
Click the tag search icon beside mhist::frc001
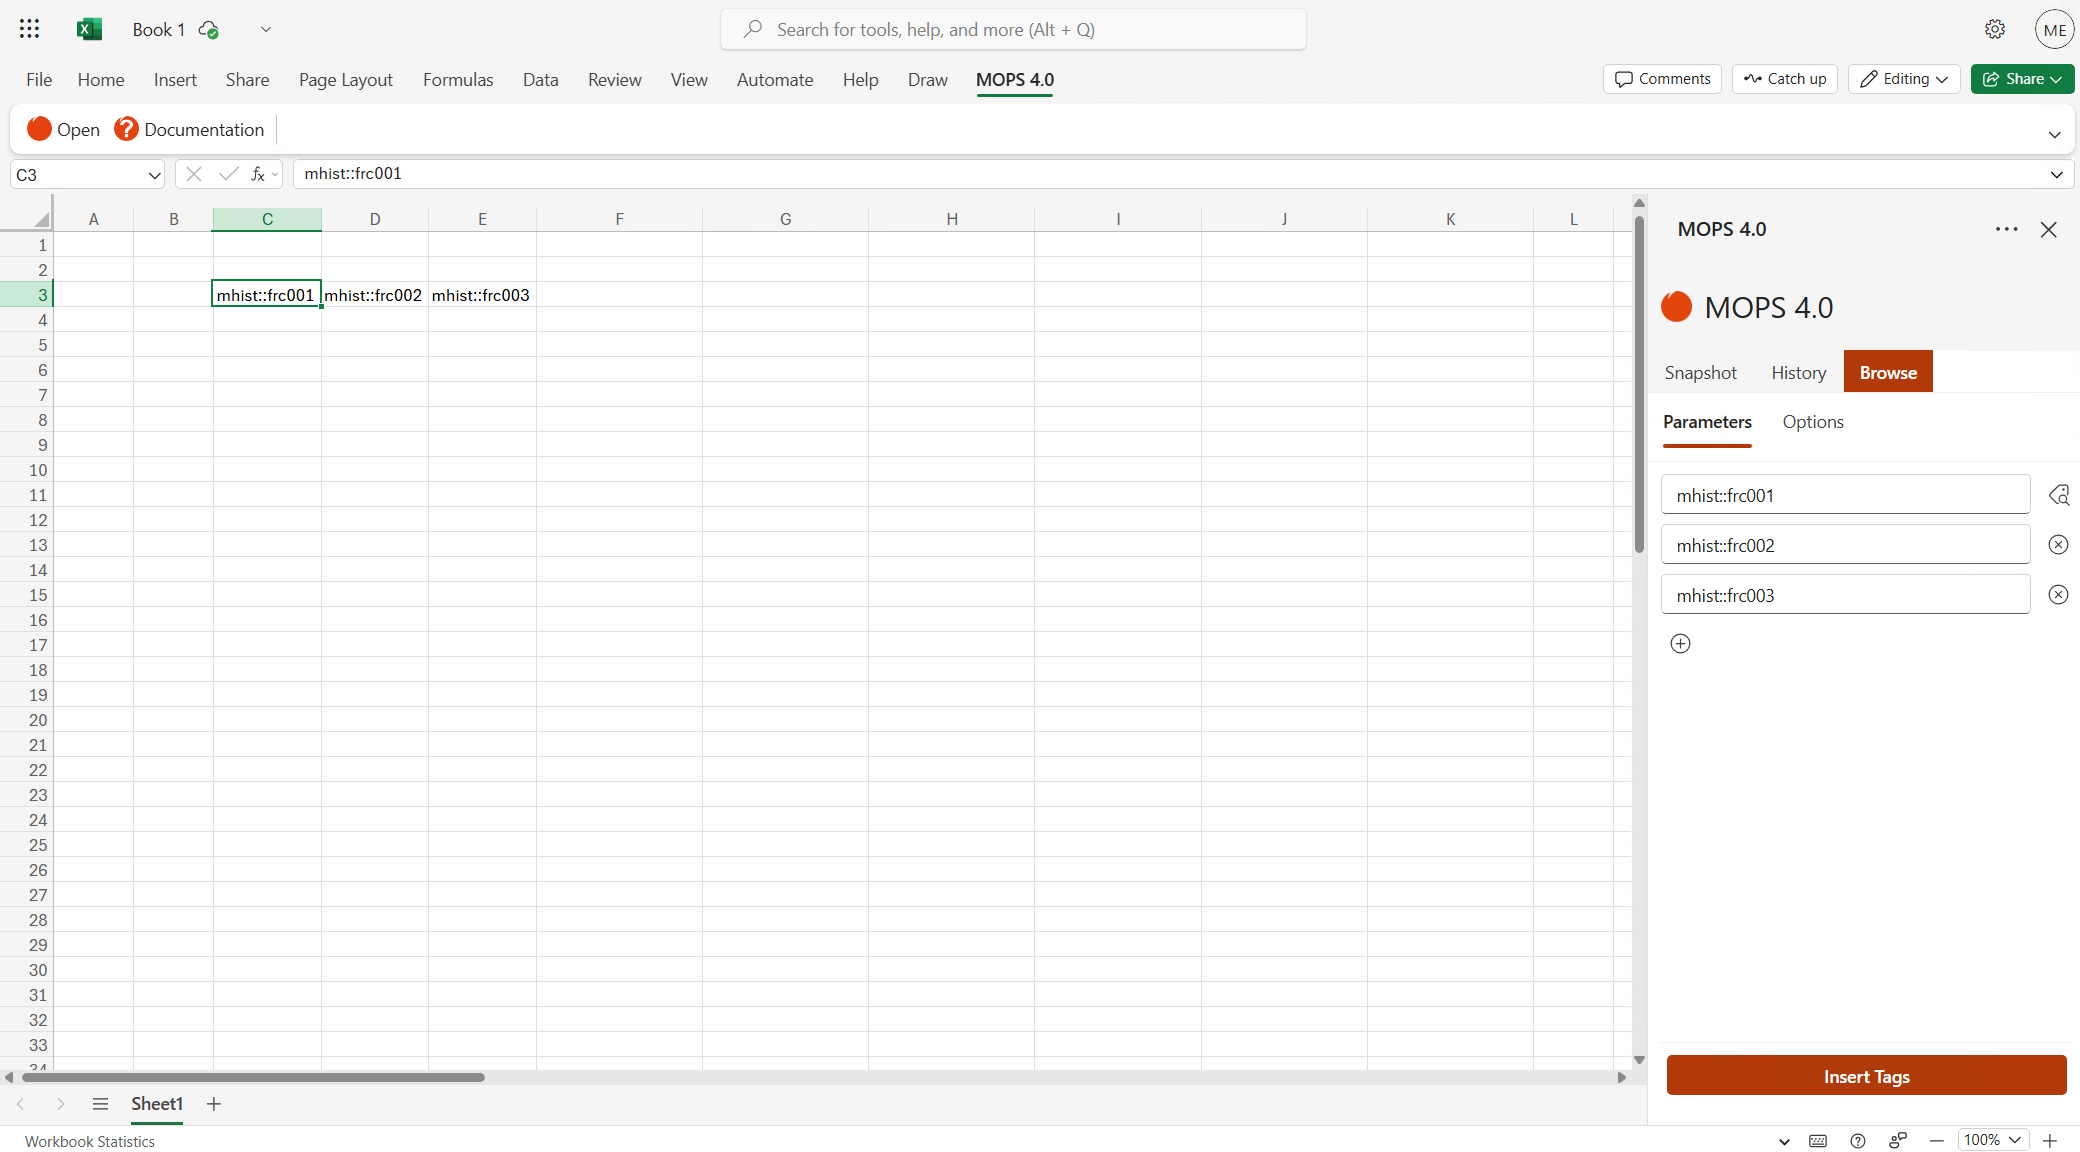(2060, 494)
